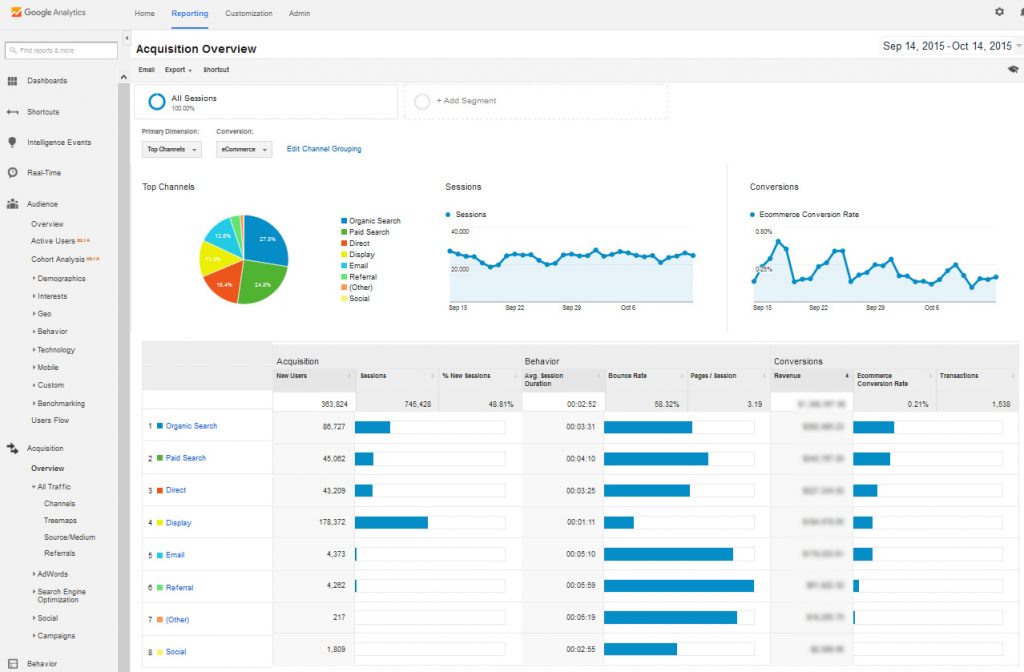Open the Admin tab
Viewport: 1024px width, 672px height.
[299, 14]
